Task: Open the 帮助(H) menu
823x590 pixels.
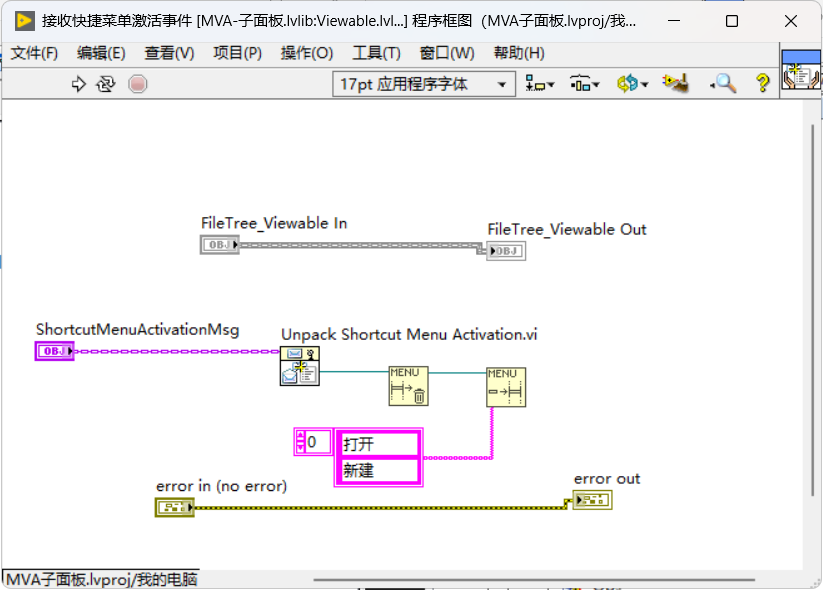Action: pos(519,53)
